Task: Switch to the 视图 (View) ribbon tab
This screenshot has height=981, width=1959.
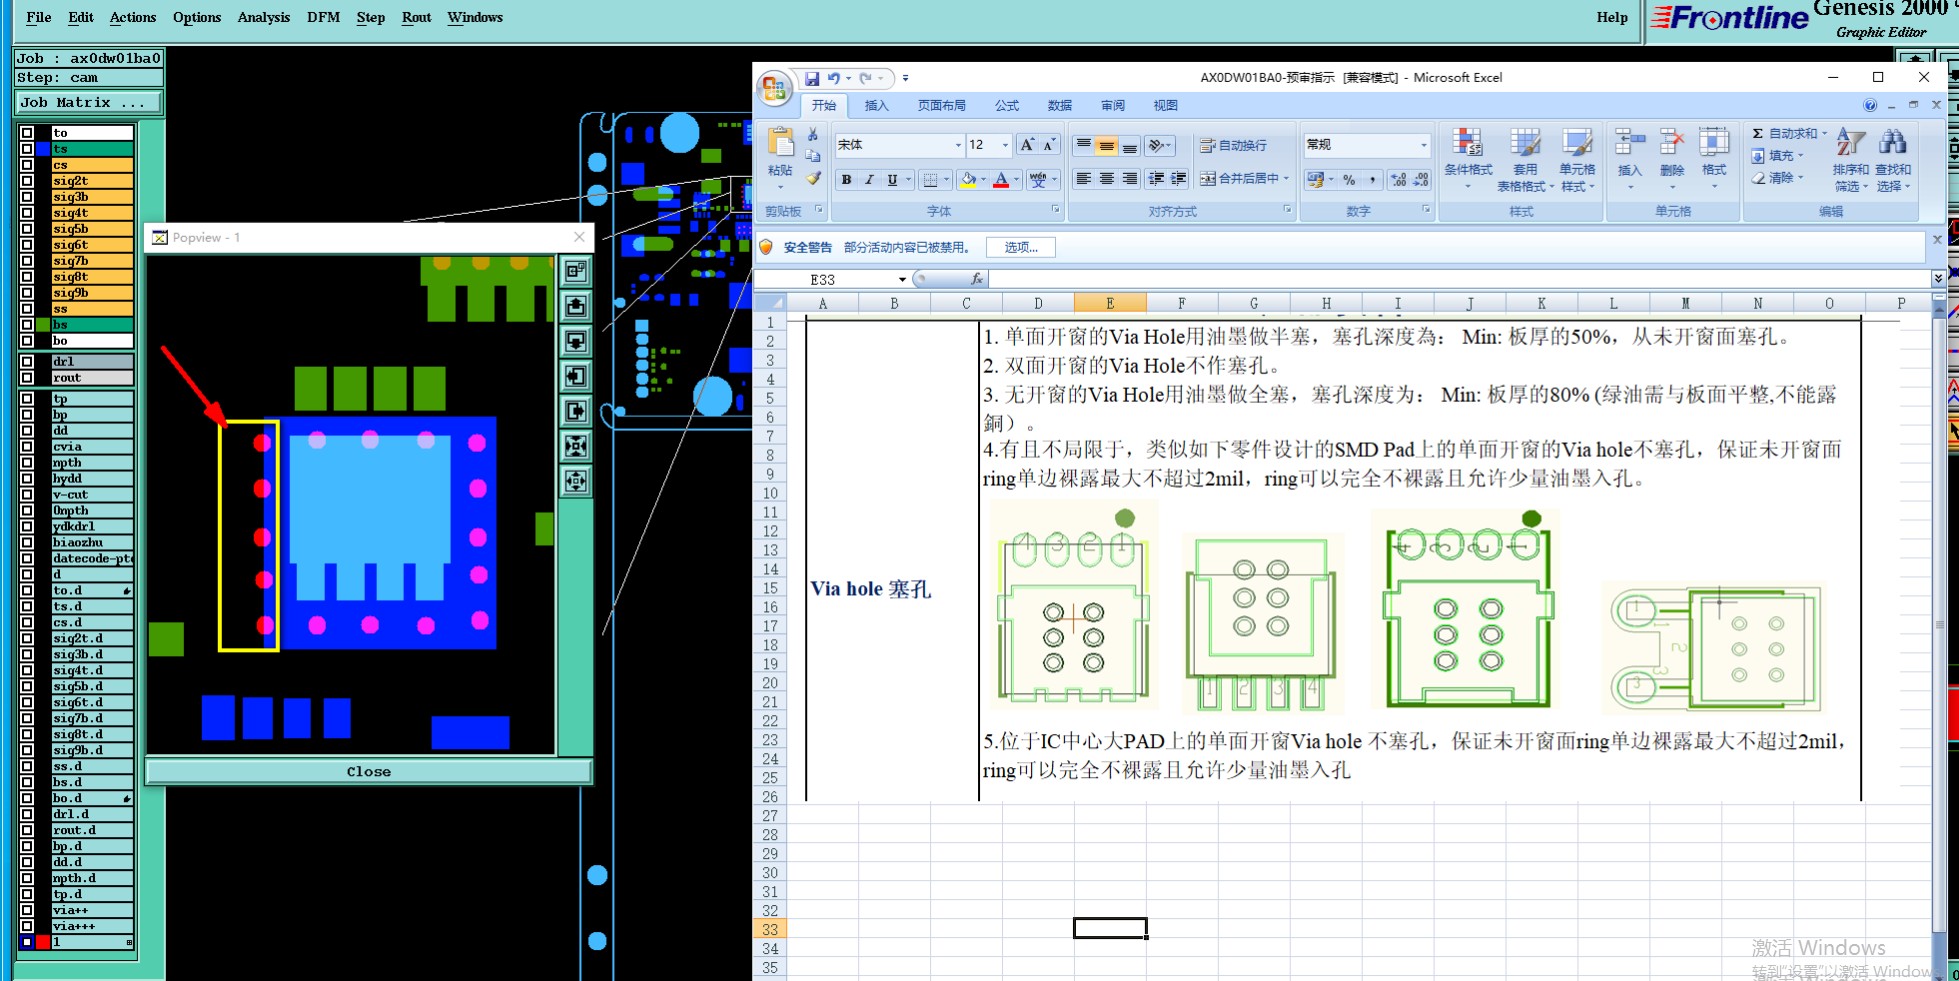Action: 1165,105
